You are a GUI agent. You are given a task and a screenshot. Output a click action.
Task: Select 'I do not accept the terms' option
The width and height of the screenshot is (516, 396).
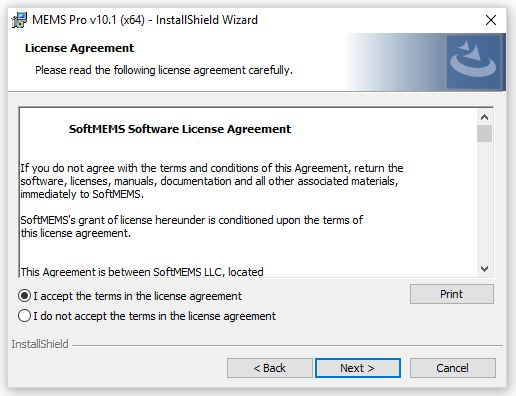[x=25, y=316]
